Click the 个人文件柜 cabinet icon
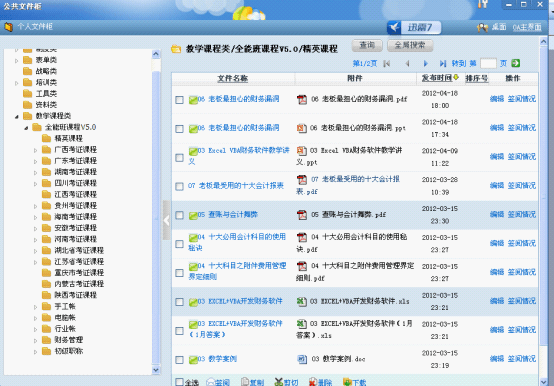 8,27
